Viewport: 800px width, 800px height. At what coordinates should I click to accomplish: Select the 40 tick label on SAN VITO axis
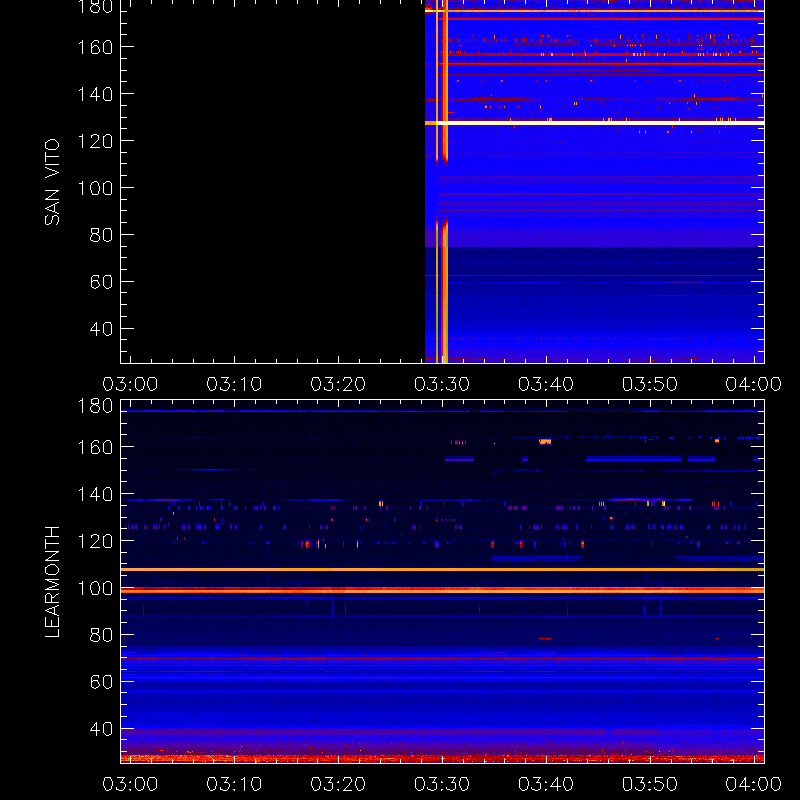(x=101, y=329)
